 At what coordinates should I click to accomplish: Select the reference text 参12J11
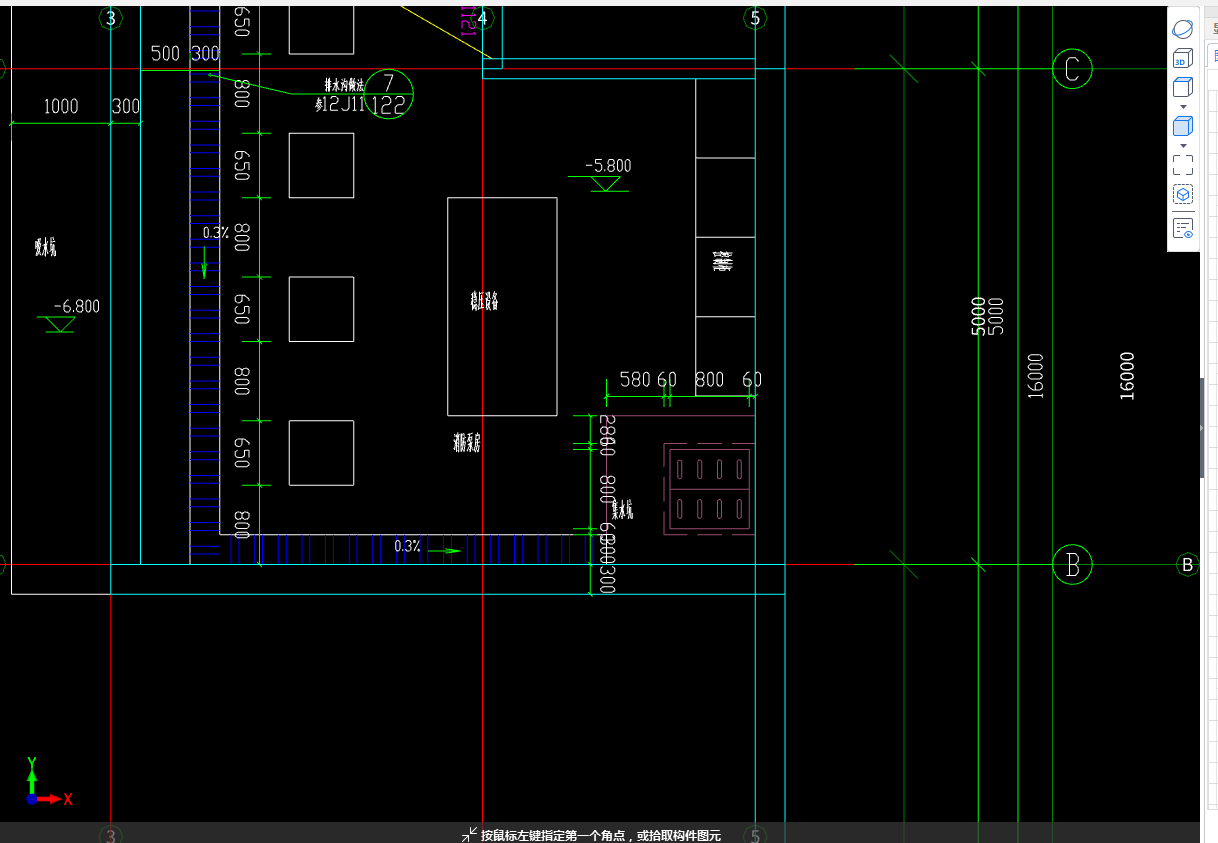point(340,105)
